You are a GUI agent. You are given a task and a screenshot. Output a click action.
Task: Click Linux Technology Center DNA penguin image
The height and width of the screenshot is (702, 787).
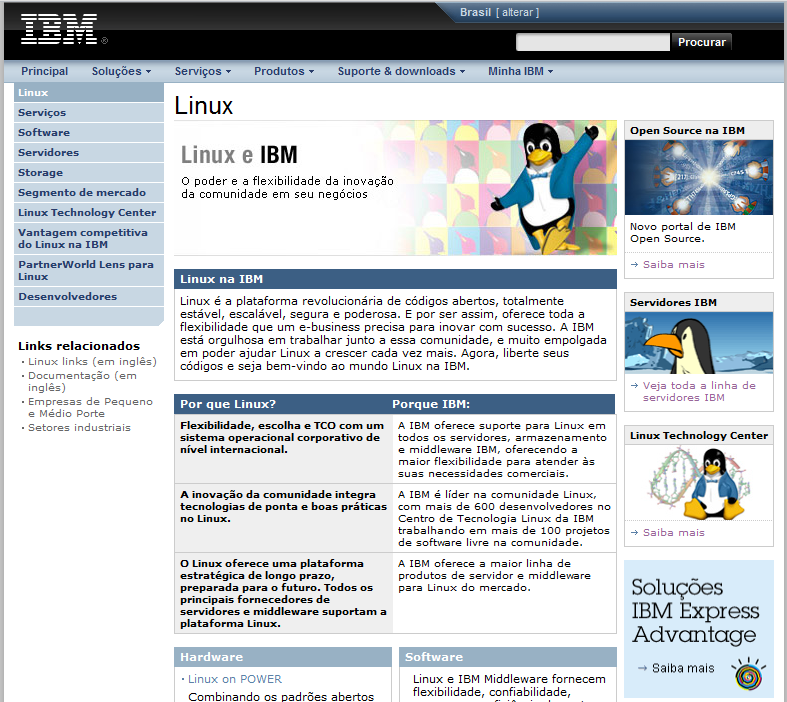[x=699, y=483]
